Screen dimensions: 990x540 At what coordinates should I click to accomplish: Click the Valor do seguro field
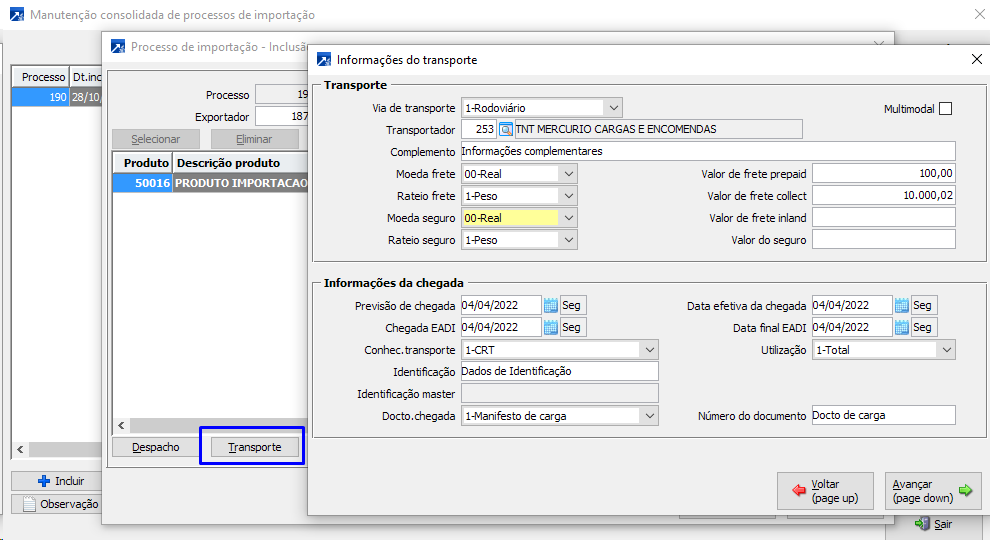[x=883, y=240]
